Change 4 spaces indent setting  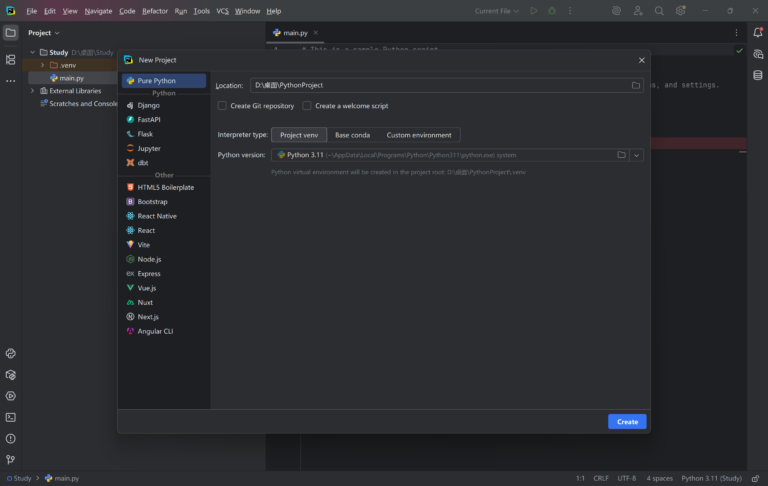click(x=659, y=478)
